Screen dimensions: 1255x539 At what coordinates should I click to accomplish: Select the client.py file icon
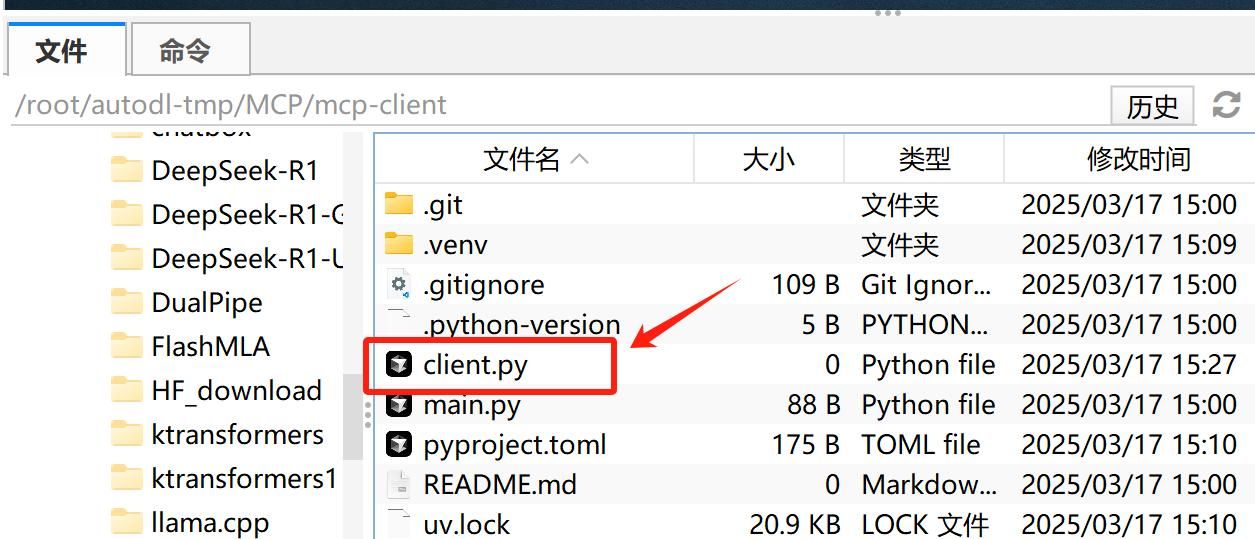click(x=399, y=364)
